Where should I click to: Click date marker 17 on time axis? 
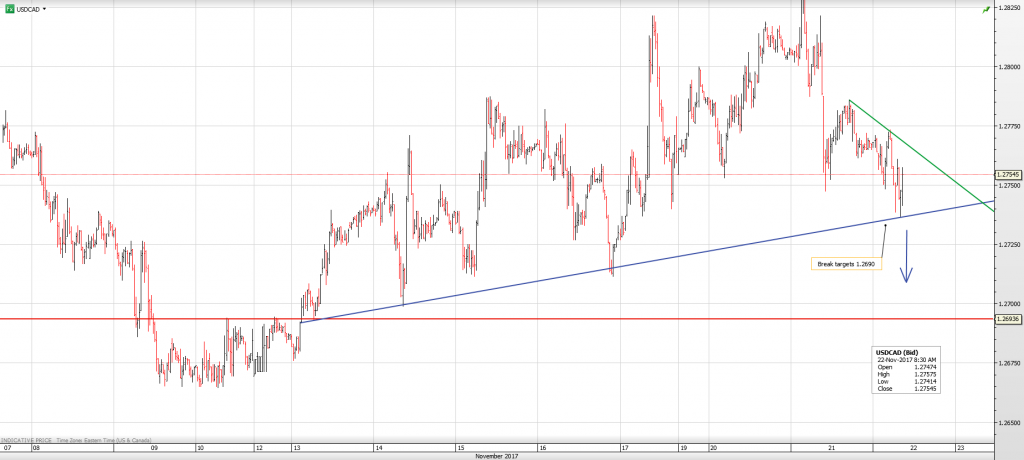point(622,447)
